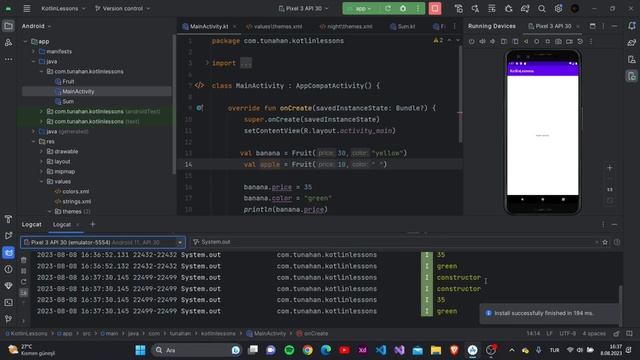This screenshot has height=360, width=640.
Task: Open the Logcat tool window icon
Action: pos(8,253)
